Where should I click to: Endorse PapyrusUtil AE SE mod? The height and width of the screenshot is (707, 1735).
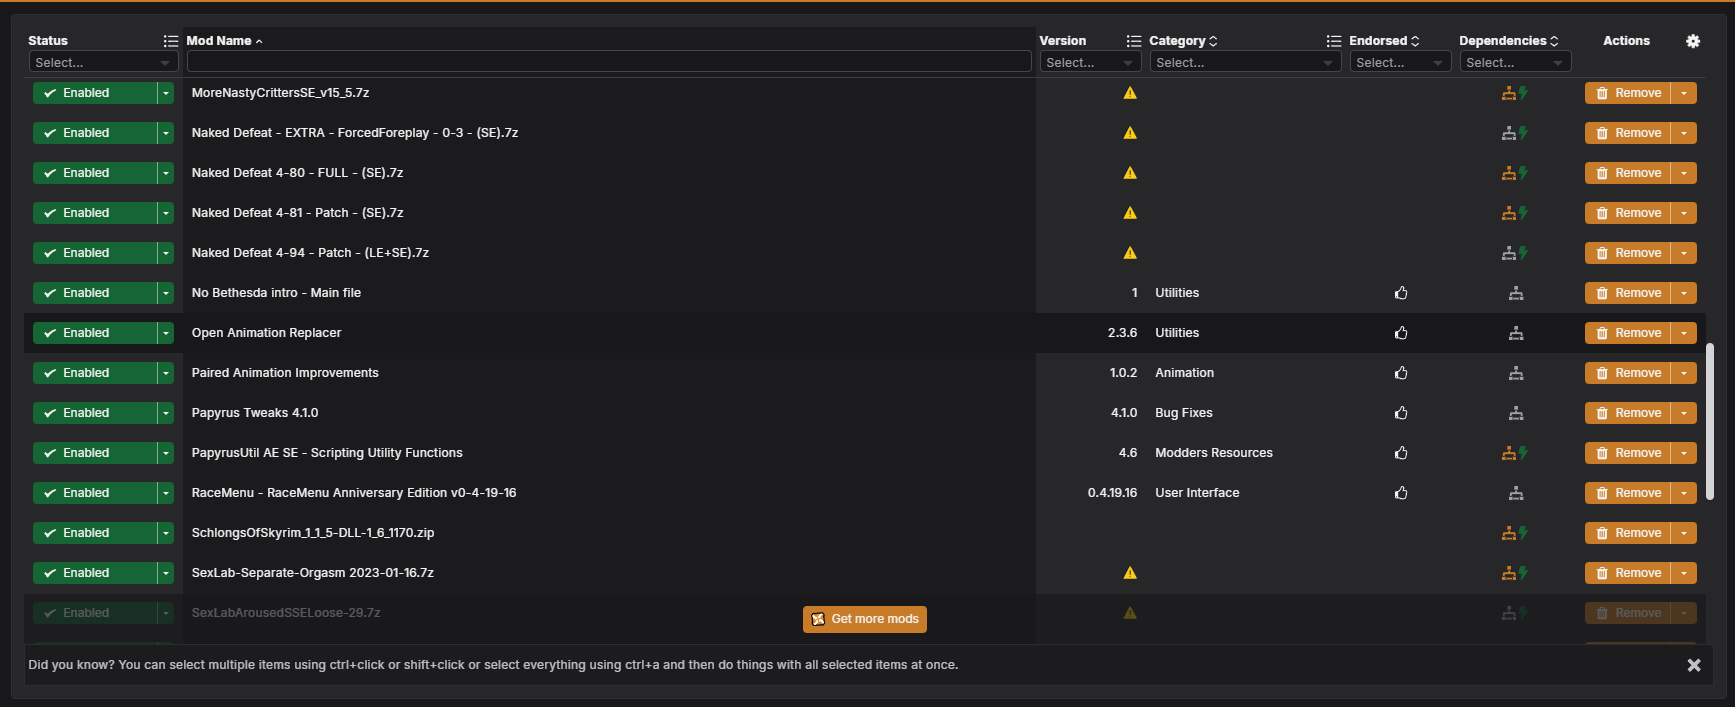click(1401, 453)
